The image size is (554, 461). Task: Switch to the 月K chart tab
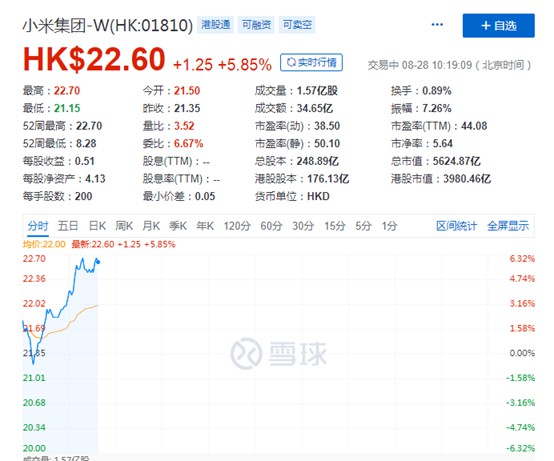click(x=151, y=226)
